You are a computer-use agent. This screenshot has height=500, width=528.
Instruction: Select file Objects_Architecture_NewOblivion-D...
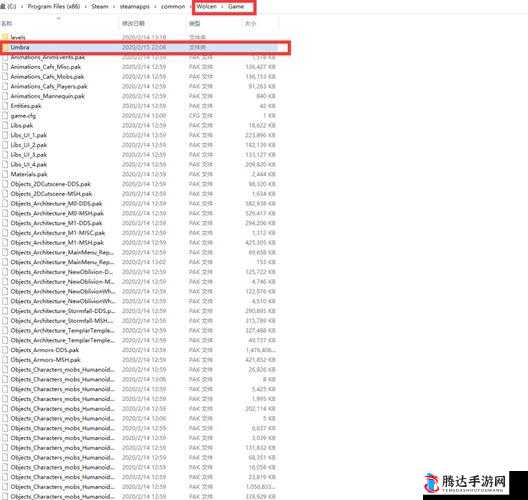pos(62,272)
